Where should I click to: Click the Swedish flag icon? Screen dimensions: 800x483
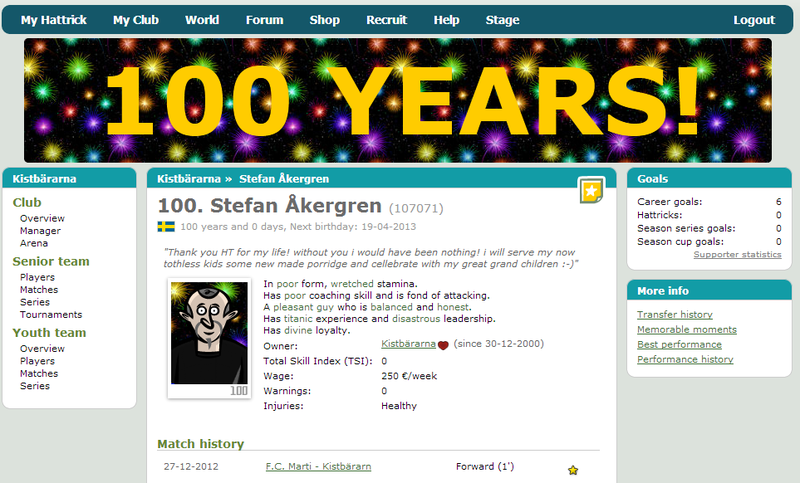166,226
